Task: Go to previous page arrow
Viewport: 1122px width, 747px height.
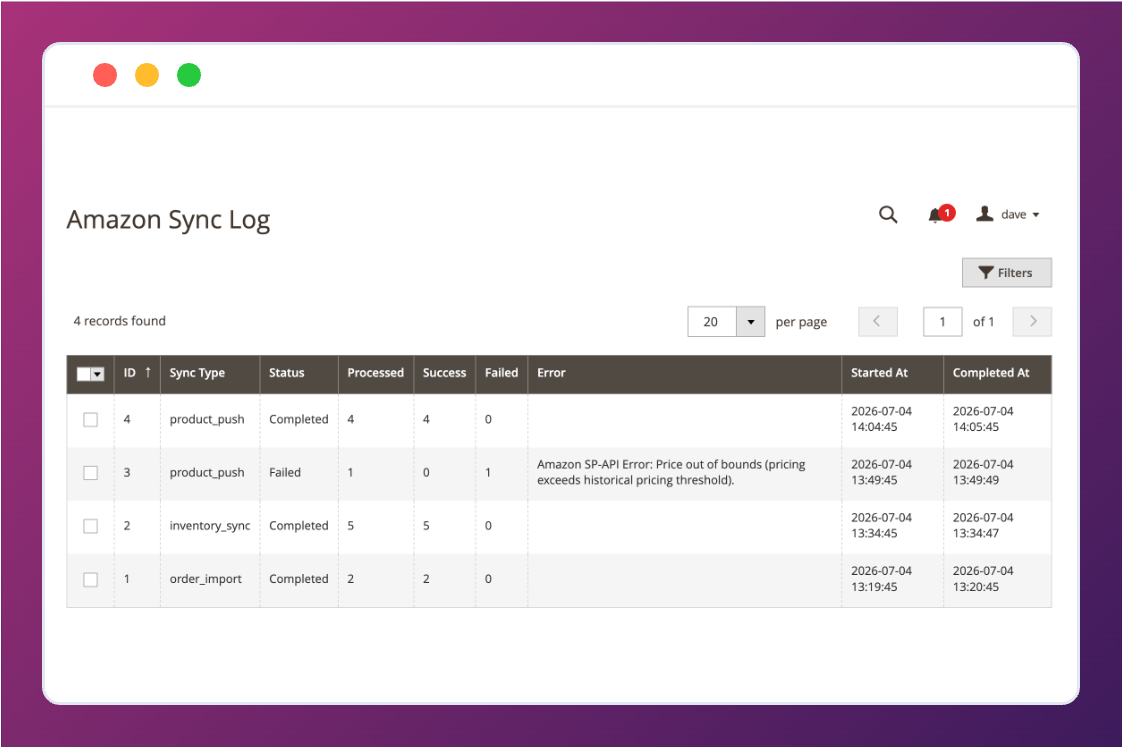Action: tap(877, 321)
